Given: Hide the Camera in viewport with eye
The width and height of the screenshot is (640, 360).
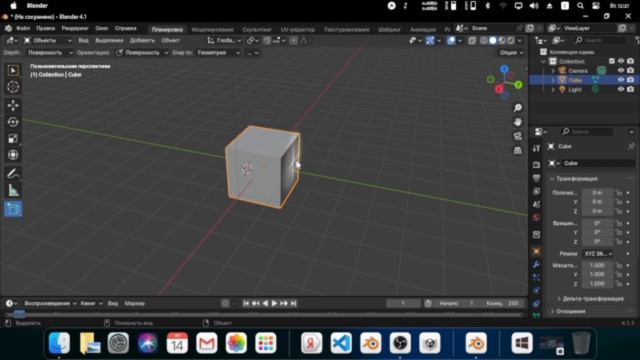Looking at the screenshot, I should [x=621, y=71].
